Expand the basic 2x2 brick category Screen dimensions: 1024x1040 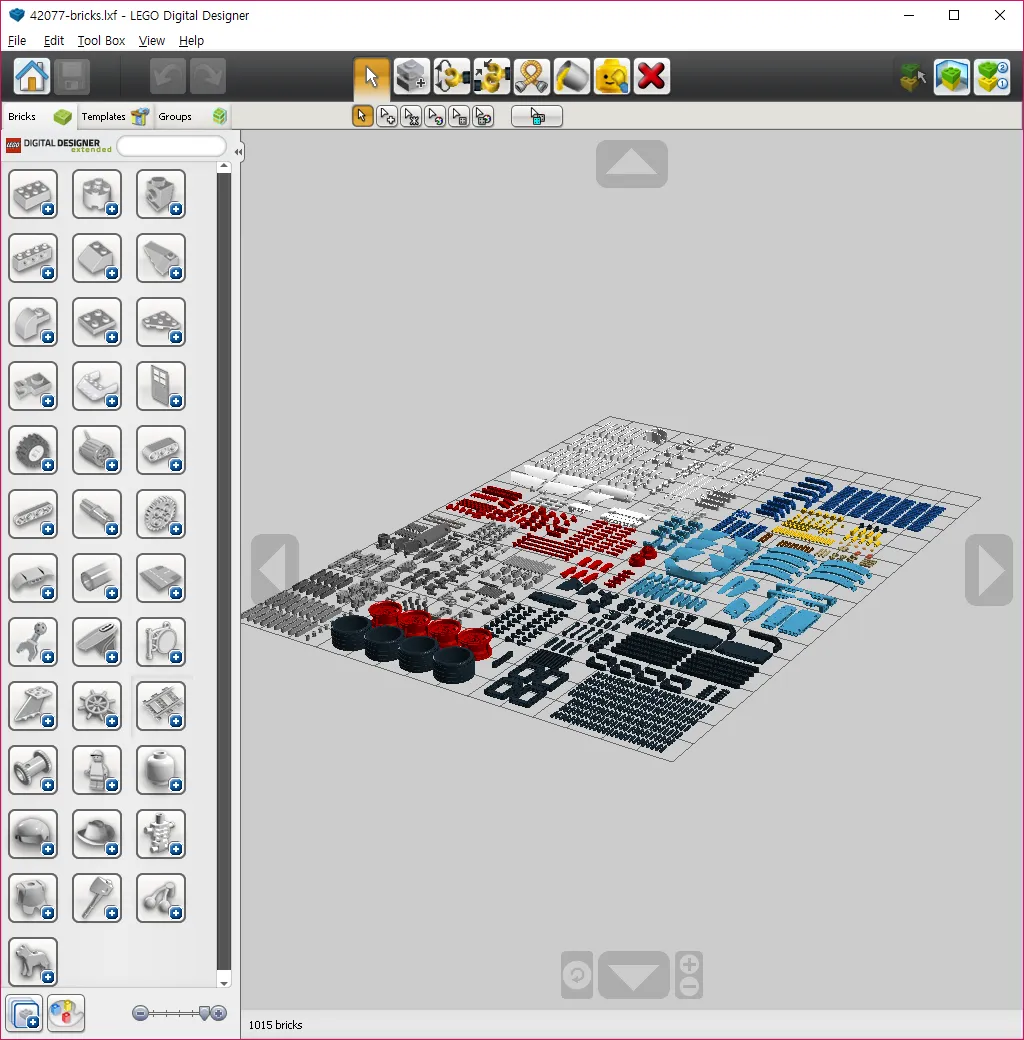tap(33, 194)
